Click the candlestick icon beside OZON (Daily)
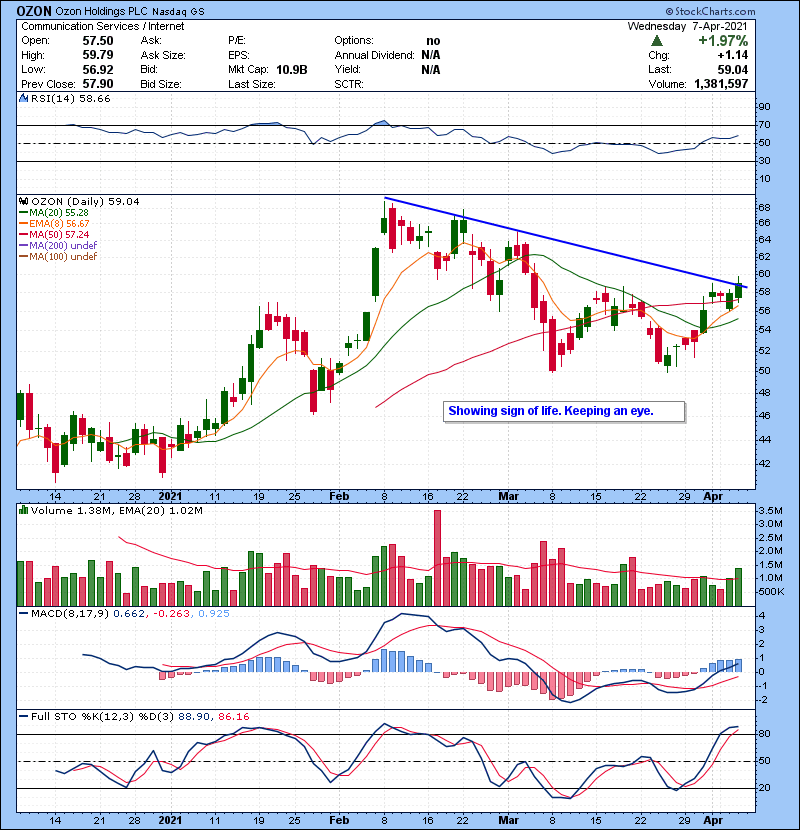This screenshot has height=830, width=800. click(23, 202)
